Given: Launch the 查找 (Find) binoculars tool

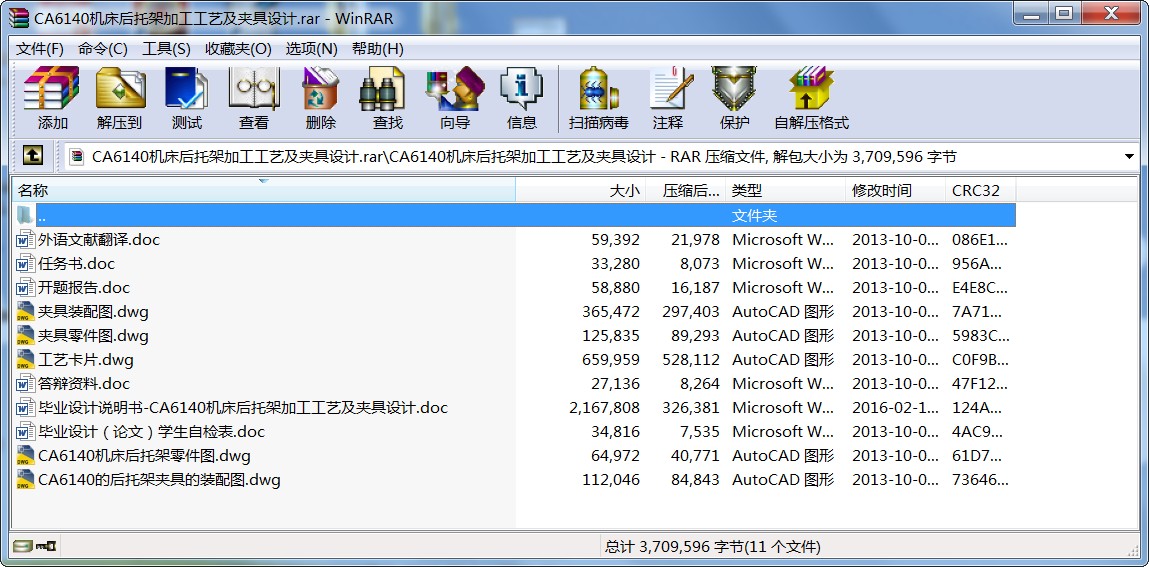Looking at the screenshot, I should pyautogui.click(x=388, y=99).
